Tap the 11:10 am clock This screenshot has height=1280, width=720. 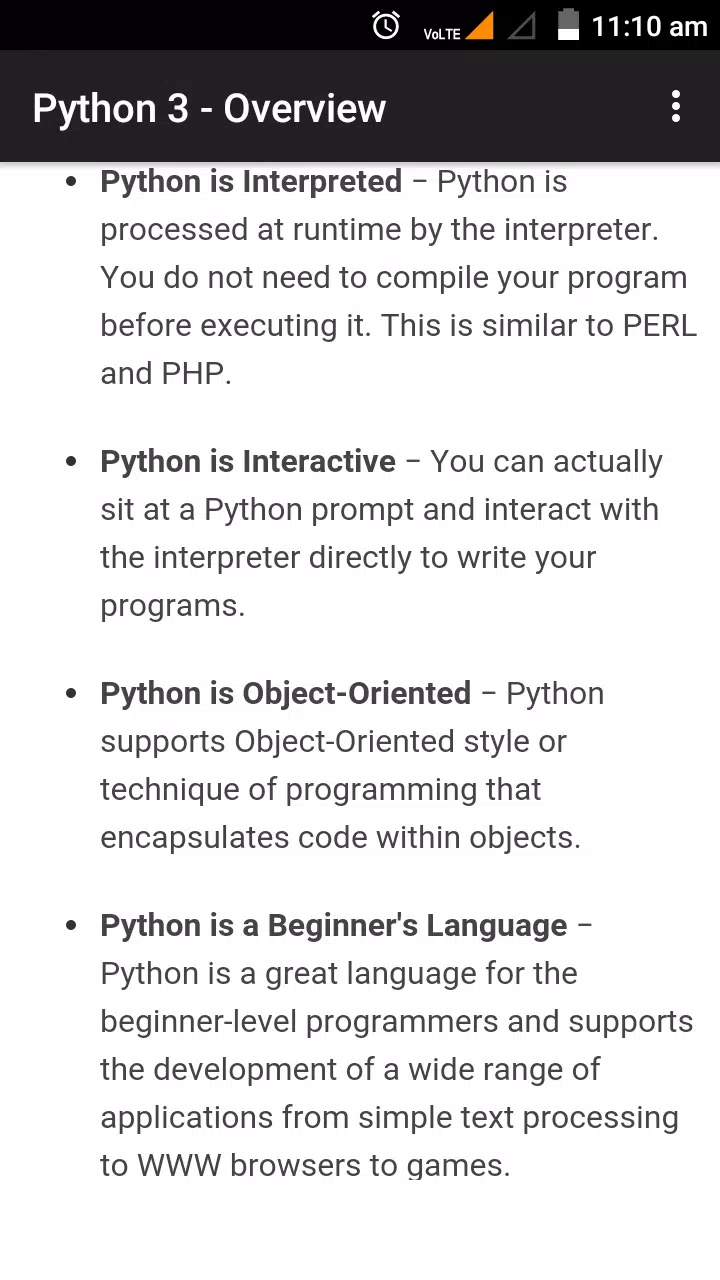pyautogui.click(x=649, y=26)
